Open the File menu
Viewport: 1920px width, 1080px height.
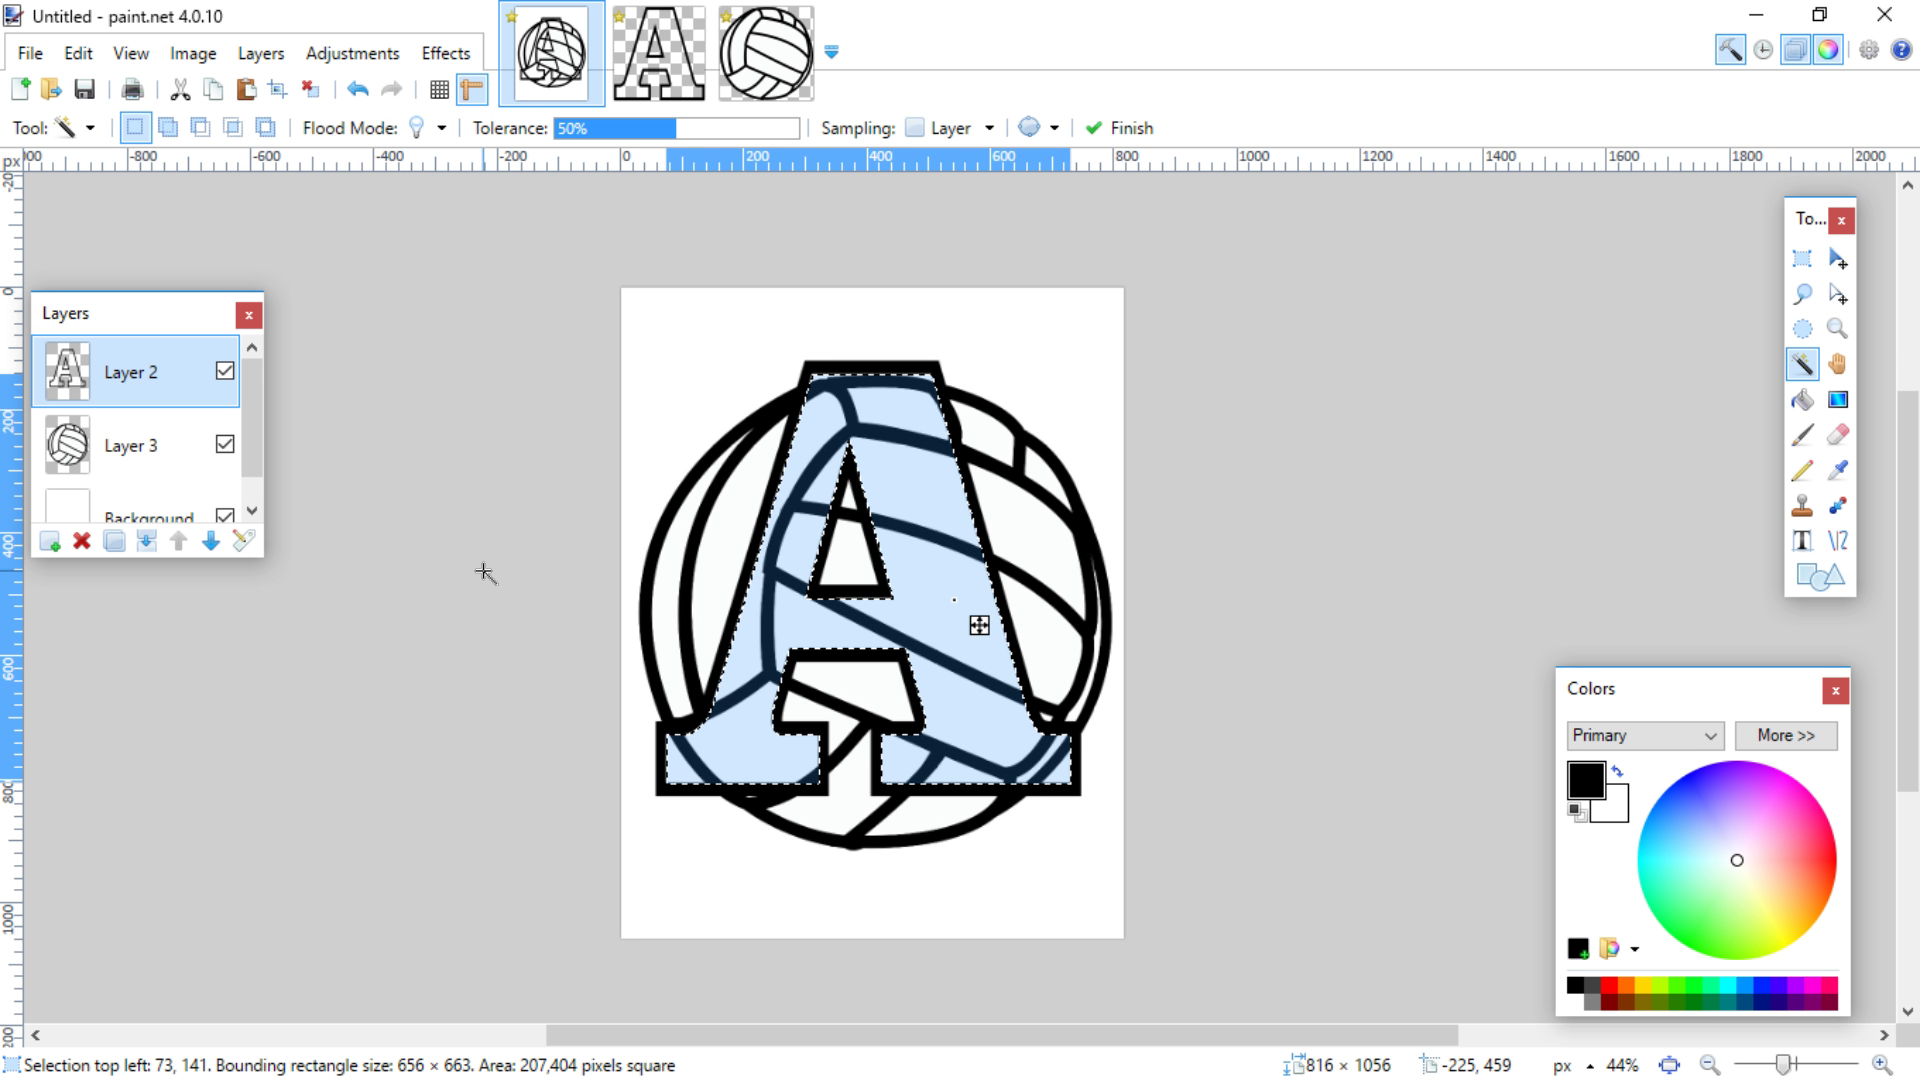(30, 53)
